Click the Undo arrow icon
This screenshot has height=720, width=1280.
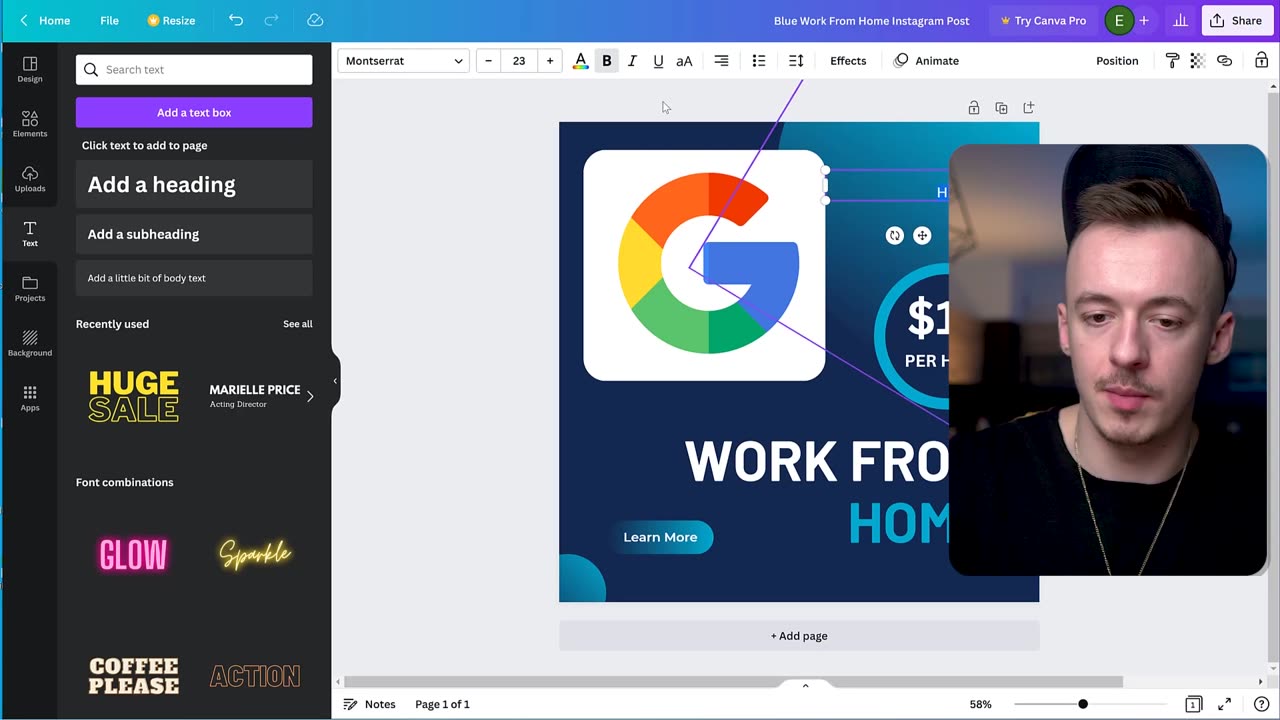point(235,20)
